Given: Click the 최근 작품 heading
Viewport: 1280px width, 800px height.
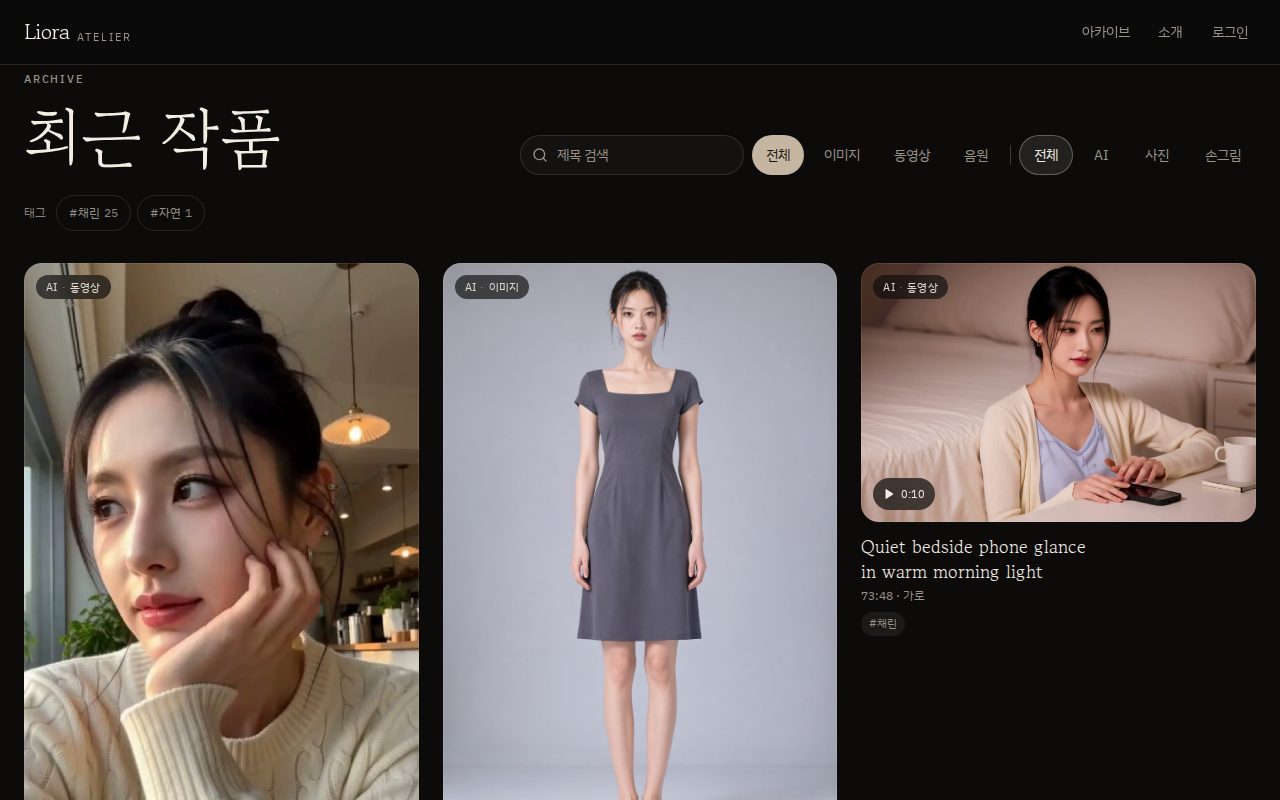Looking at the screenshot, I should 152,137.
